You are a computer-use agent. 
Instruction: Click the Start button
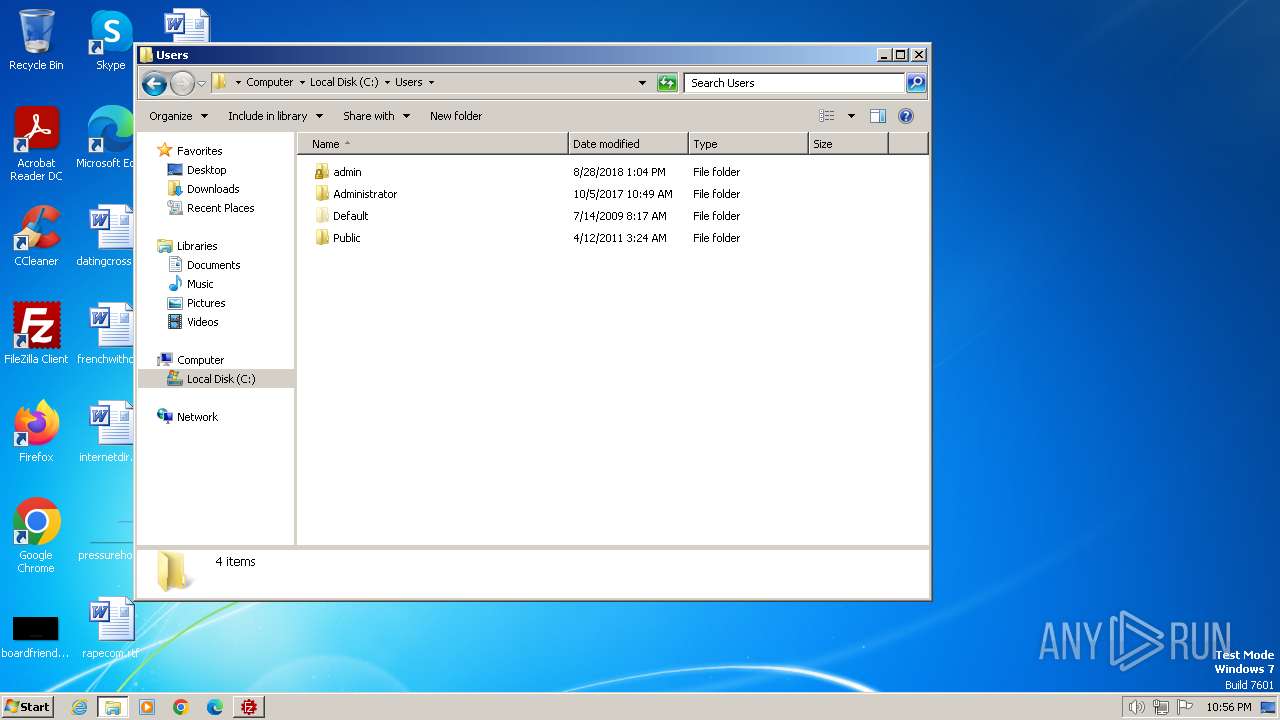tap(27, 707)
